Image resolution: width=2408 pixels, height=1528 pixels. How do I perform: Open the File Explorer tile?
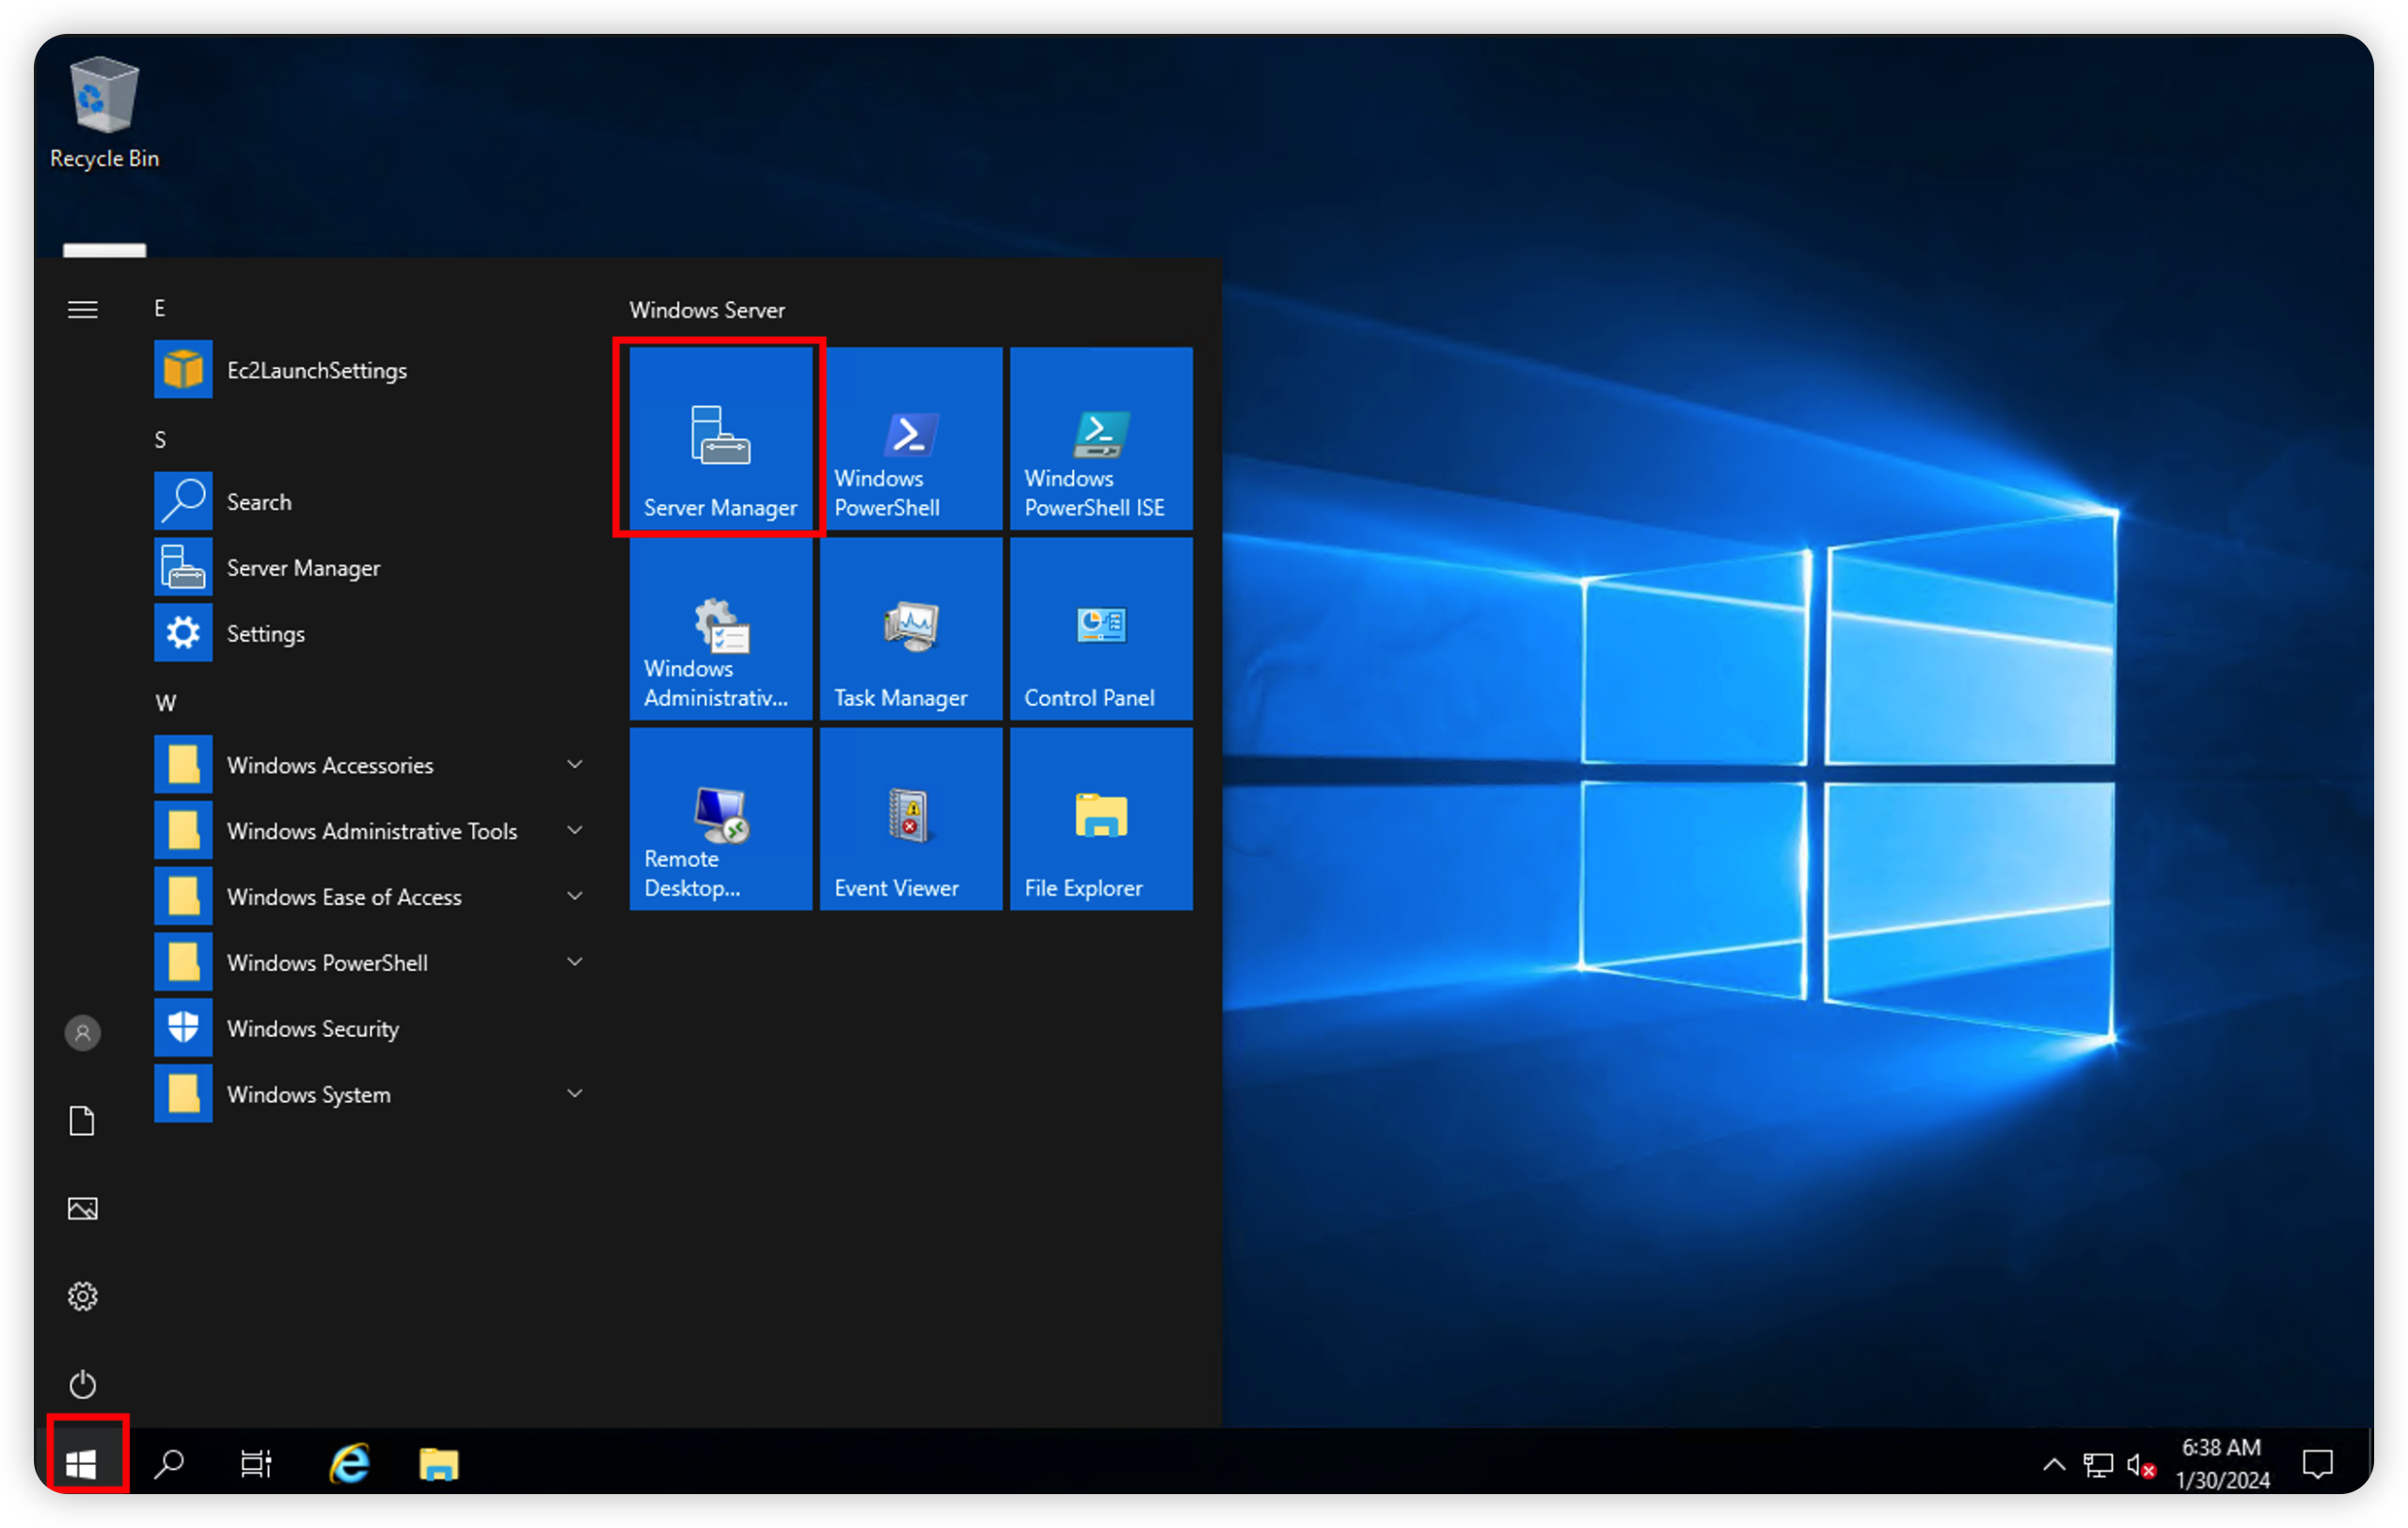point(1100,818)
